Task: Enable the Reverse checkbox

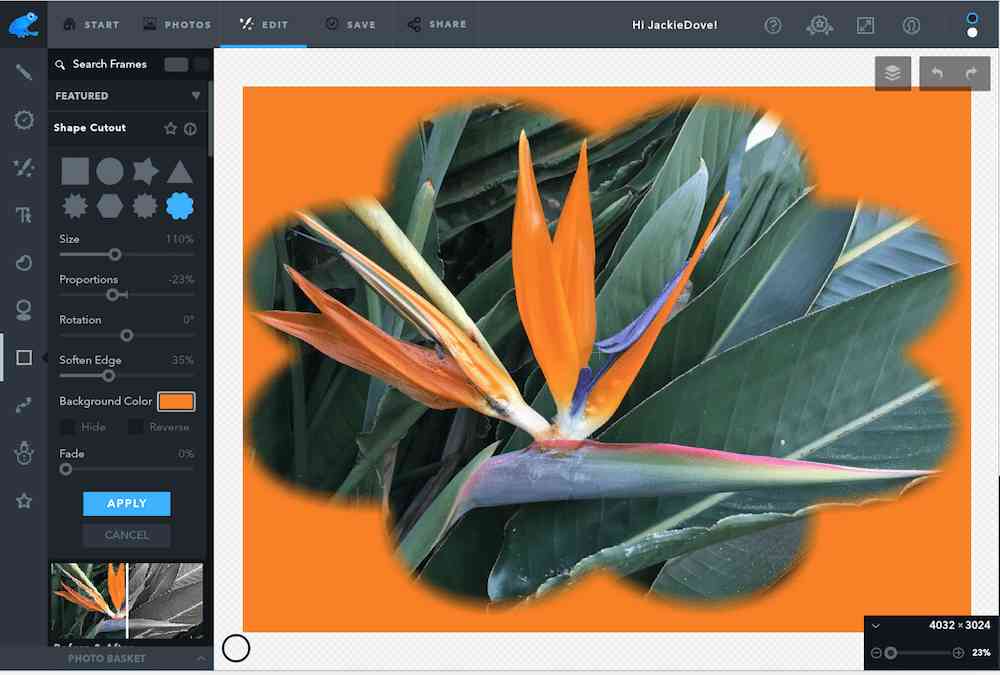Action: (x=135, y=427)
